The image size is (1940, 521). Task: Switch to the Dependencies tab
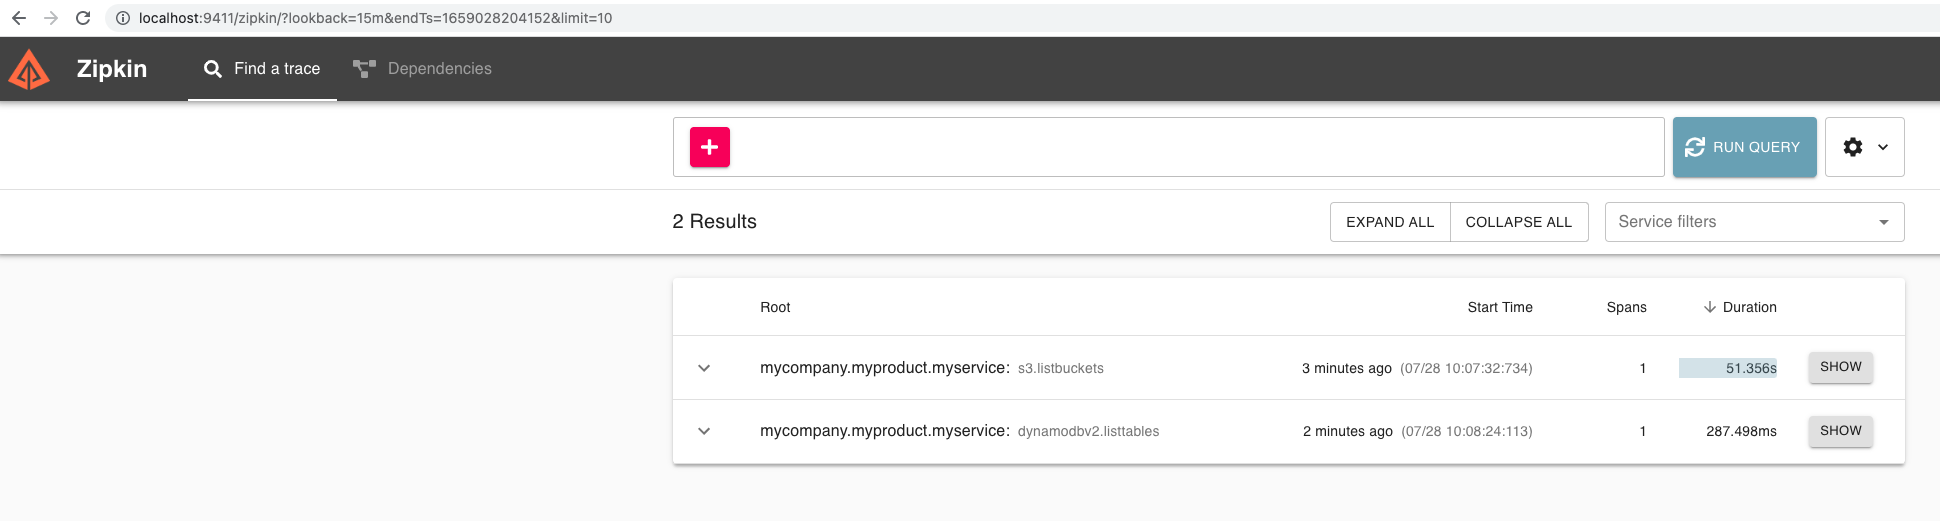(422, 69)
